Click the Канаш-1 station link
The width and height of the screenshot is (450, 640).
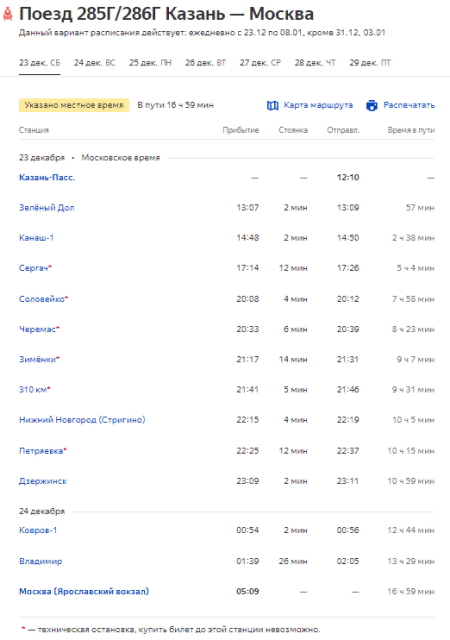(36, 238)
